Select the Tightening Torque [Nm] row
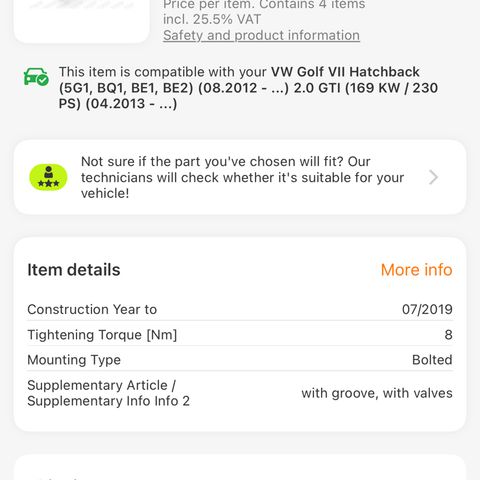 click(x=240, y=335)
